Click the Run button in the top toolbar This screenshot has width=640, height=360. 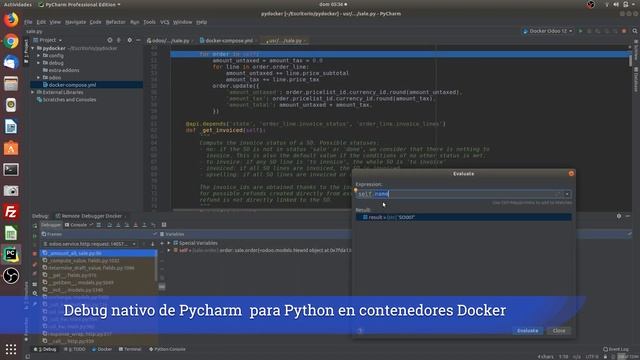coord(580,31)
